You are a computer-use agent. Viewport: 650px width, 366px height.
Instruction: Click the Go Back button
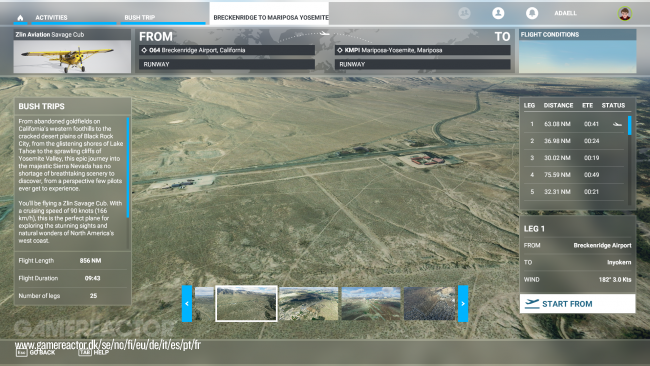[x=35, y=352]
